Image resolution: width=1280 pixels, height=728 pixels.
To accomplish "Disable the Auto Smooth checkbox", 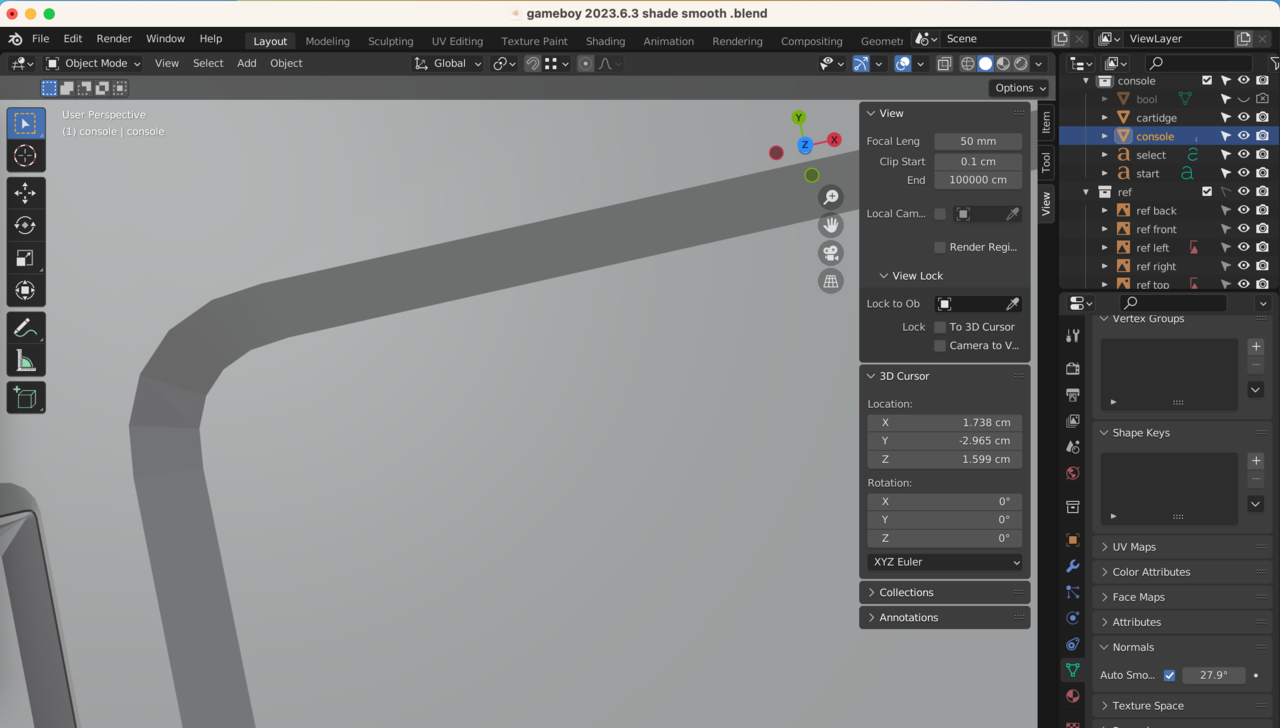I will (x=1169, y=675).
